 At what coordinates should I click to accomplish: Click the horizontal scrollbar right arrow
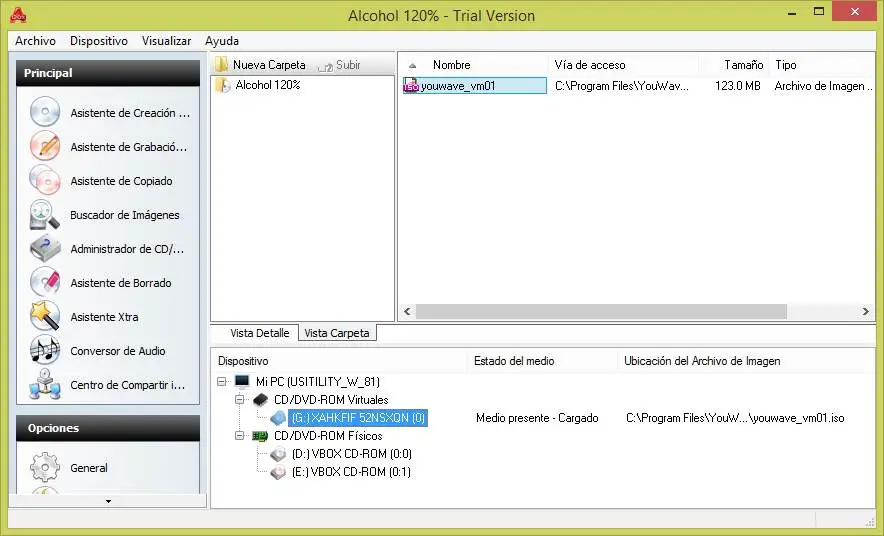865,311
